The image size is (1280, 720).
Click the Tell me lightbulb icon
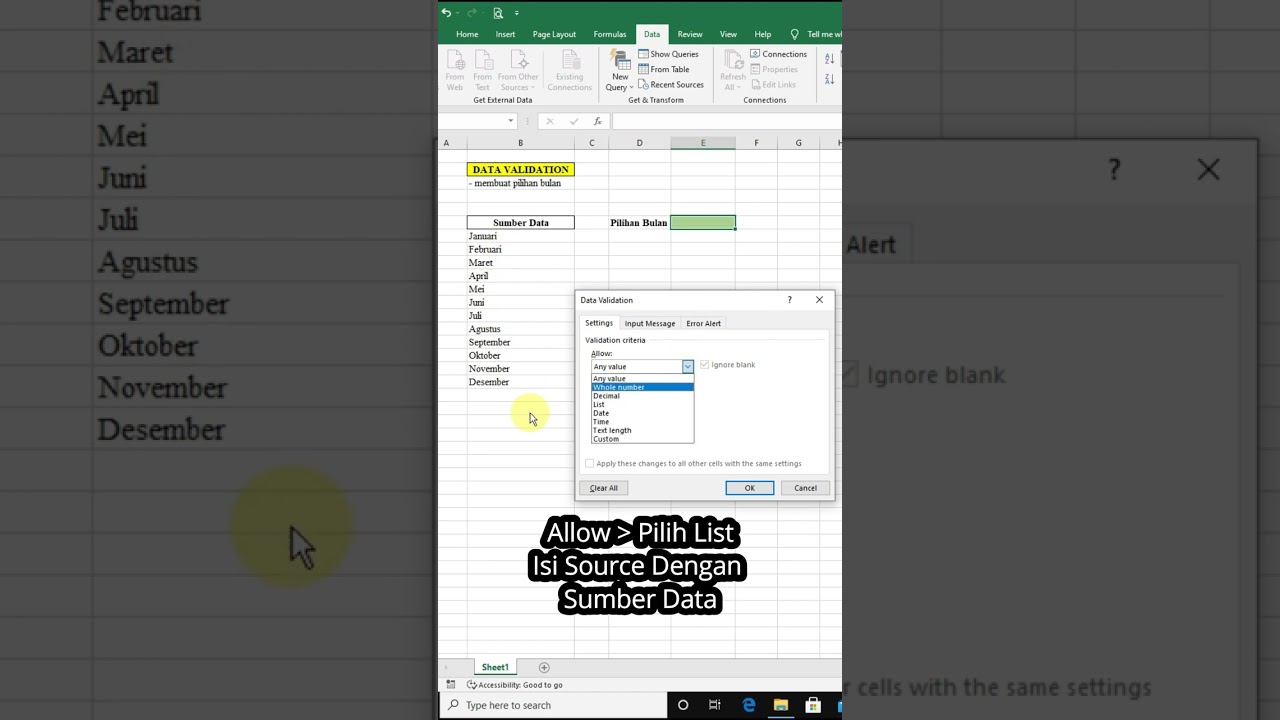[x=795, y=34]
